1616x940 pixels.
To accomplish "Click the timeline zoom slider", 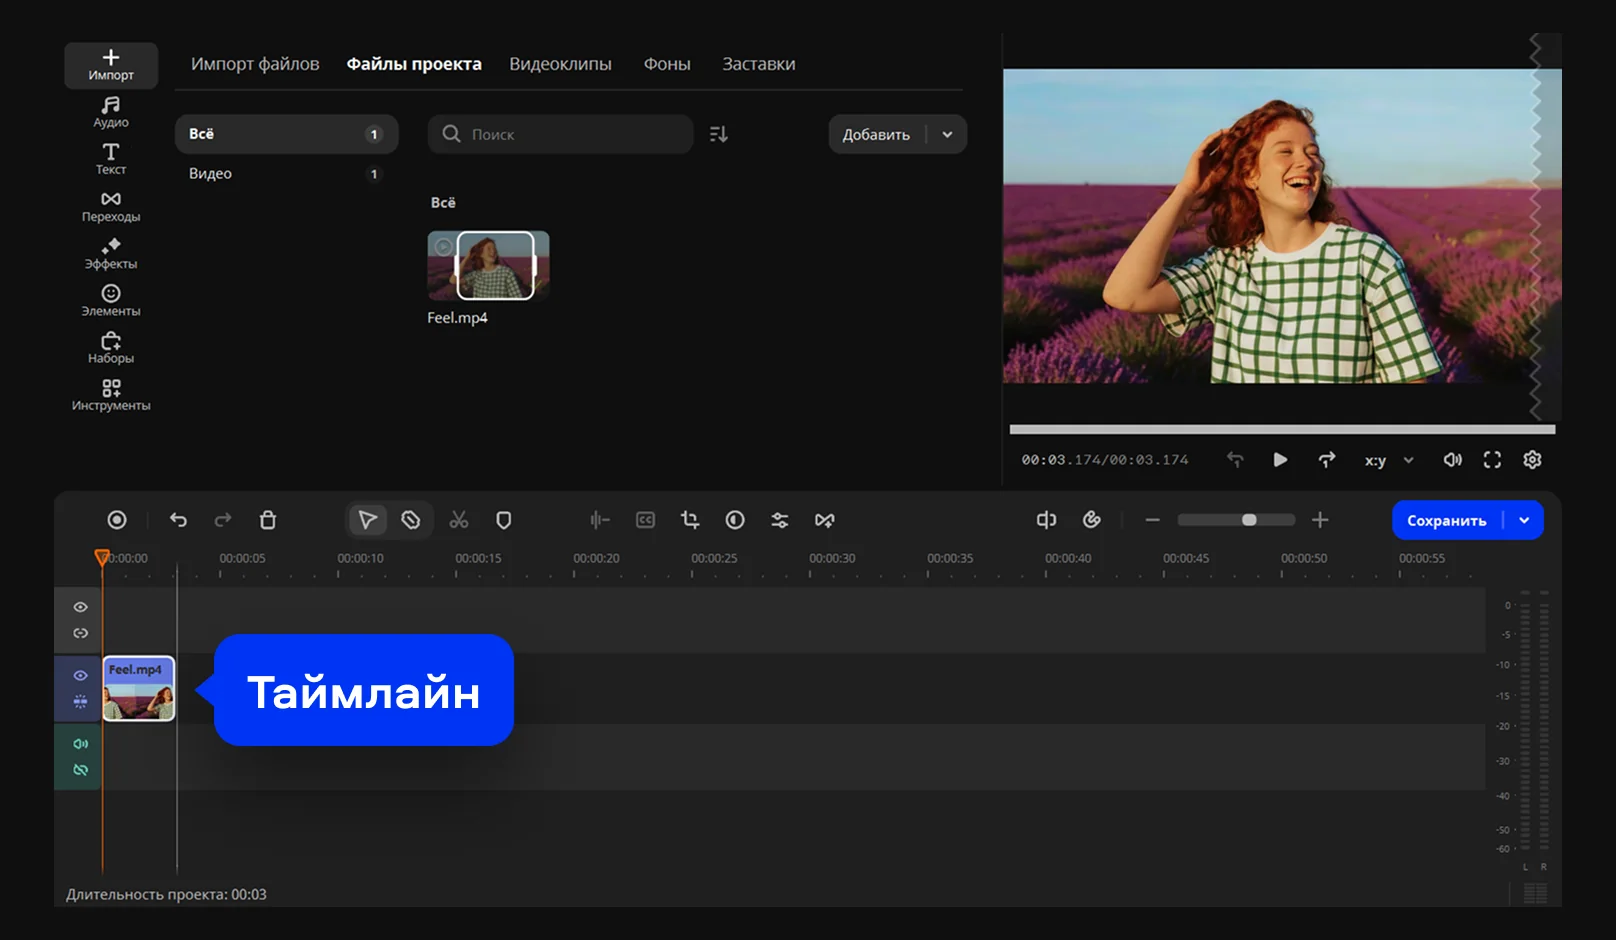I will 1236,520.
